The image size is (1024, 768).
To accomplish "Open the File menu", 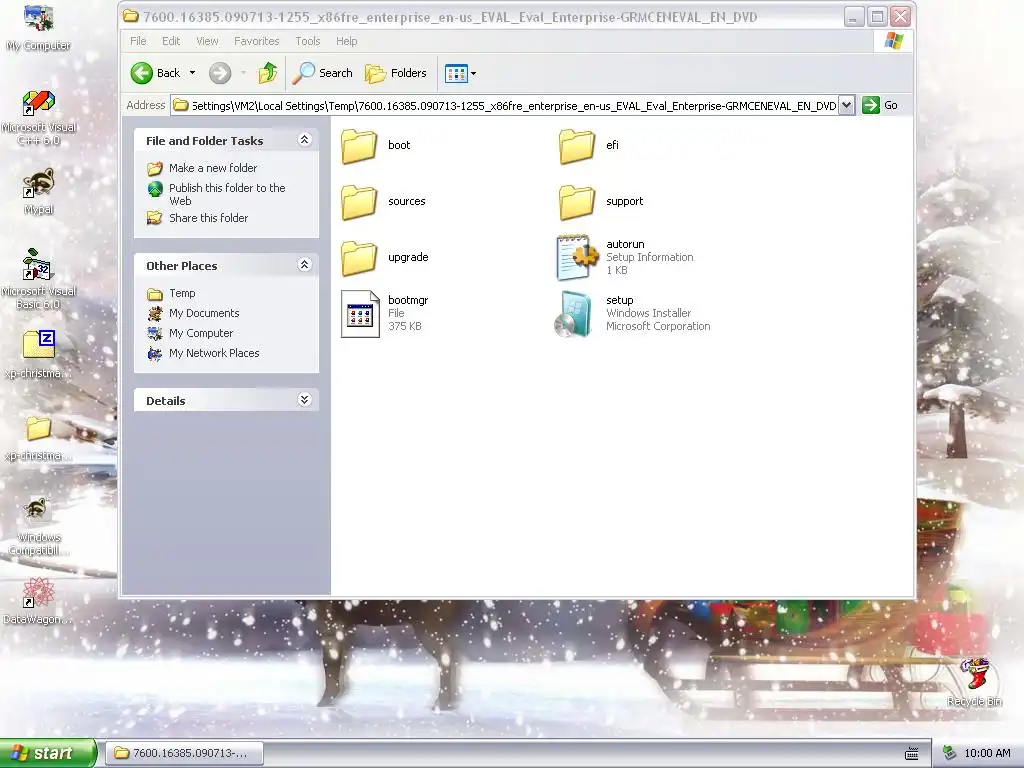I will (x=138, y=41).
